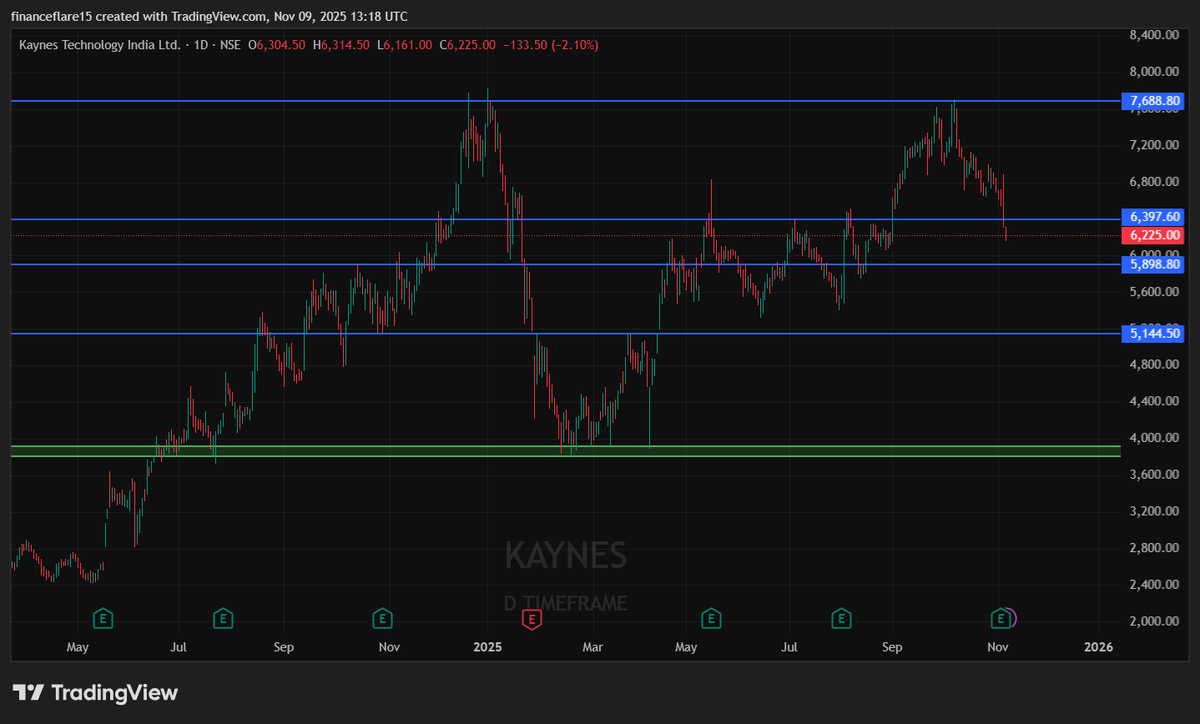This screenshot has width=1200, height=724.
Task: Select the 5,898.80 blue price label
Action: 1154,265
